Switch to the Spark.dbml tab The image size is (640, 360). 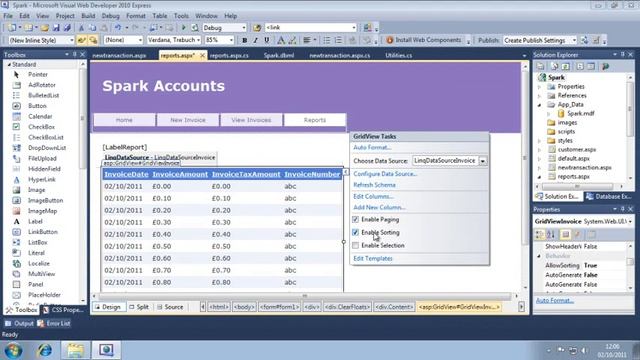[279, 56]
